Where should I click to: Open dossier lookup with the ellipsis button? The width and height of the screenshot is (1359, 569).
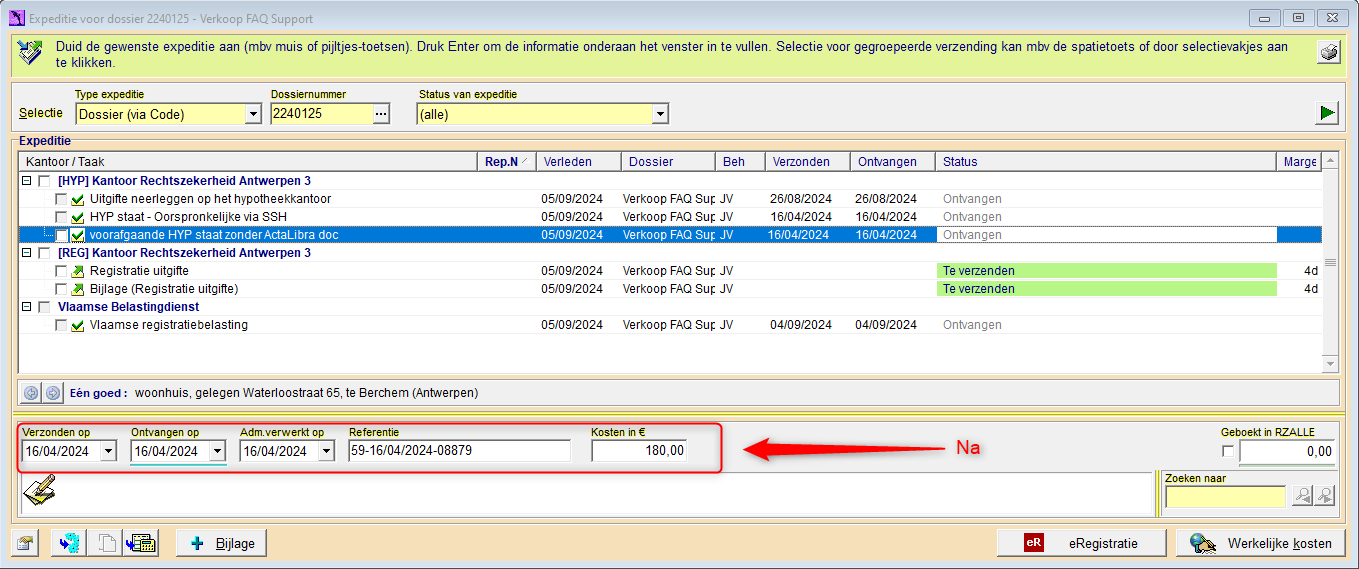pos(380,114)
